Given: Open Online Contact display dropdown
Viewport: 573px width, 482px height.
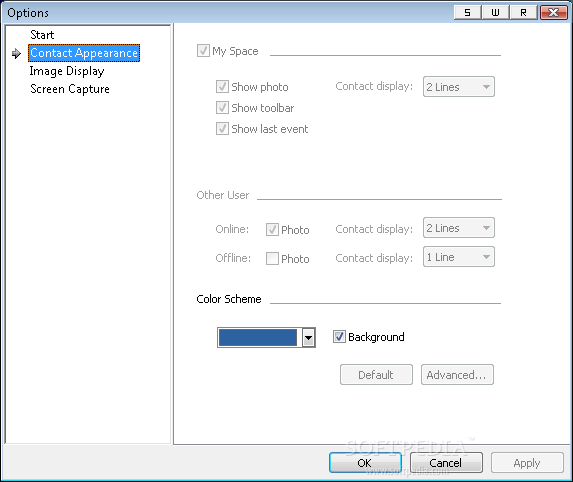Looking at the screenshot, I should click(x=459, y=228).
